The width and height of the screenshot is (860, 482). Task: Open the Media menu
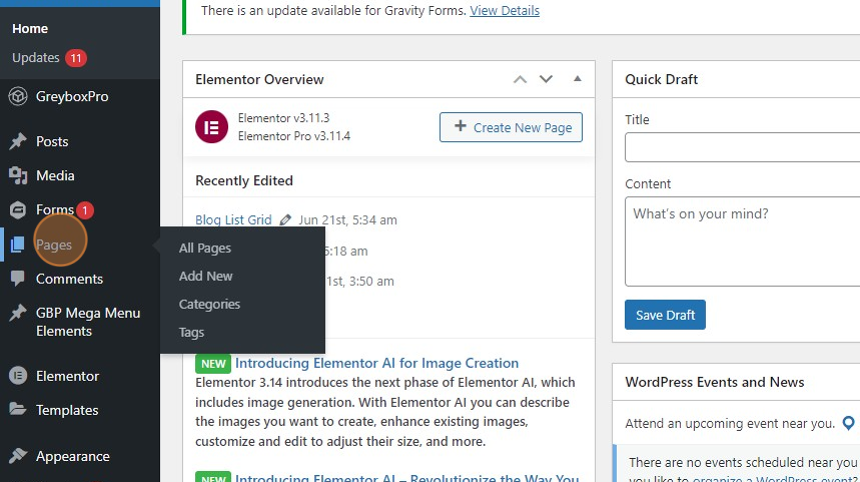[55, 175]
